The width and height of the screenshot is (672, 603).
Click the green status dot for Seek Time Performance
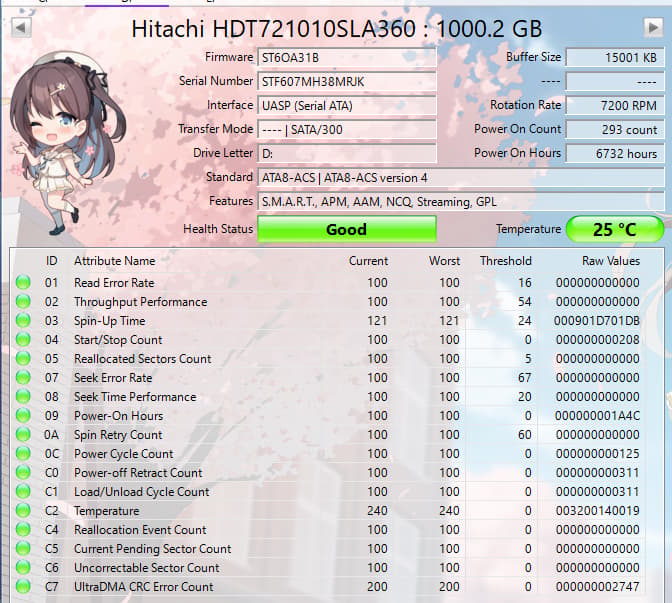point(23,396)
